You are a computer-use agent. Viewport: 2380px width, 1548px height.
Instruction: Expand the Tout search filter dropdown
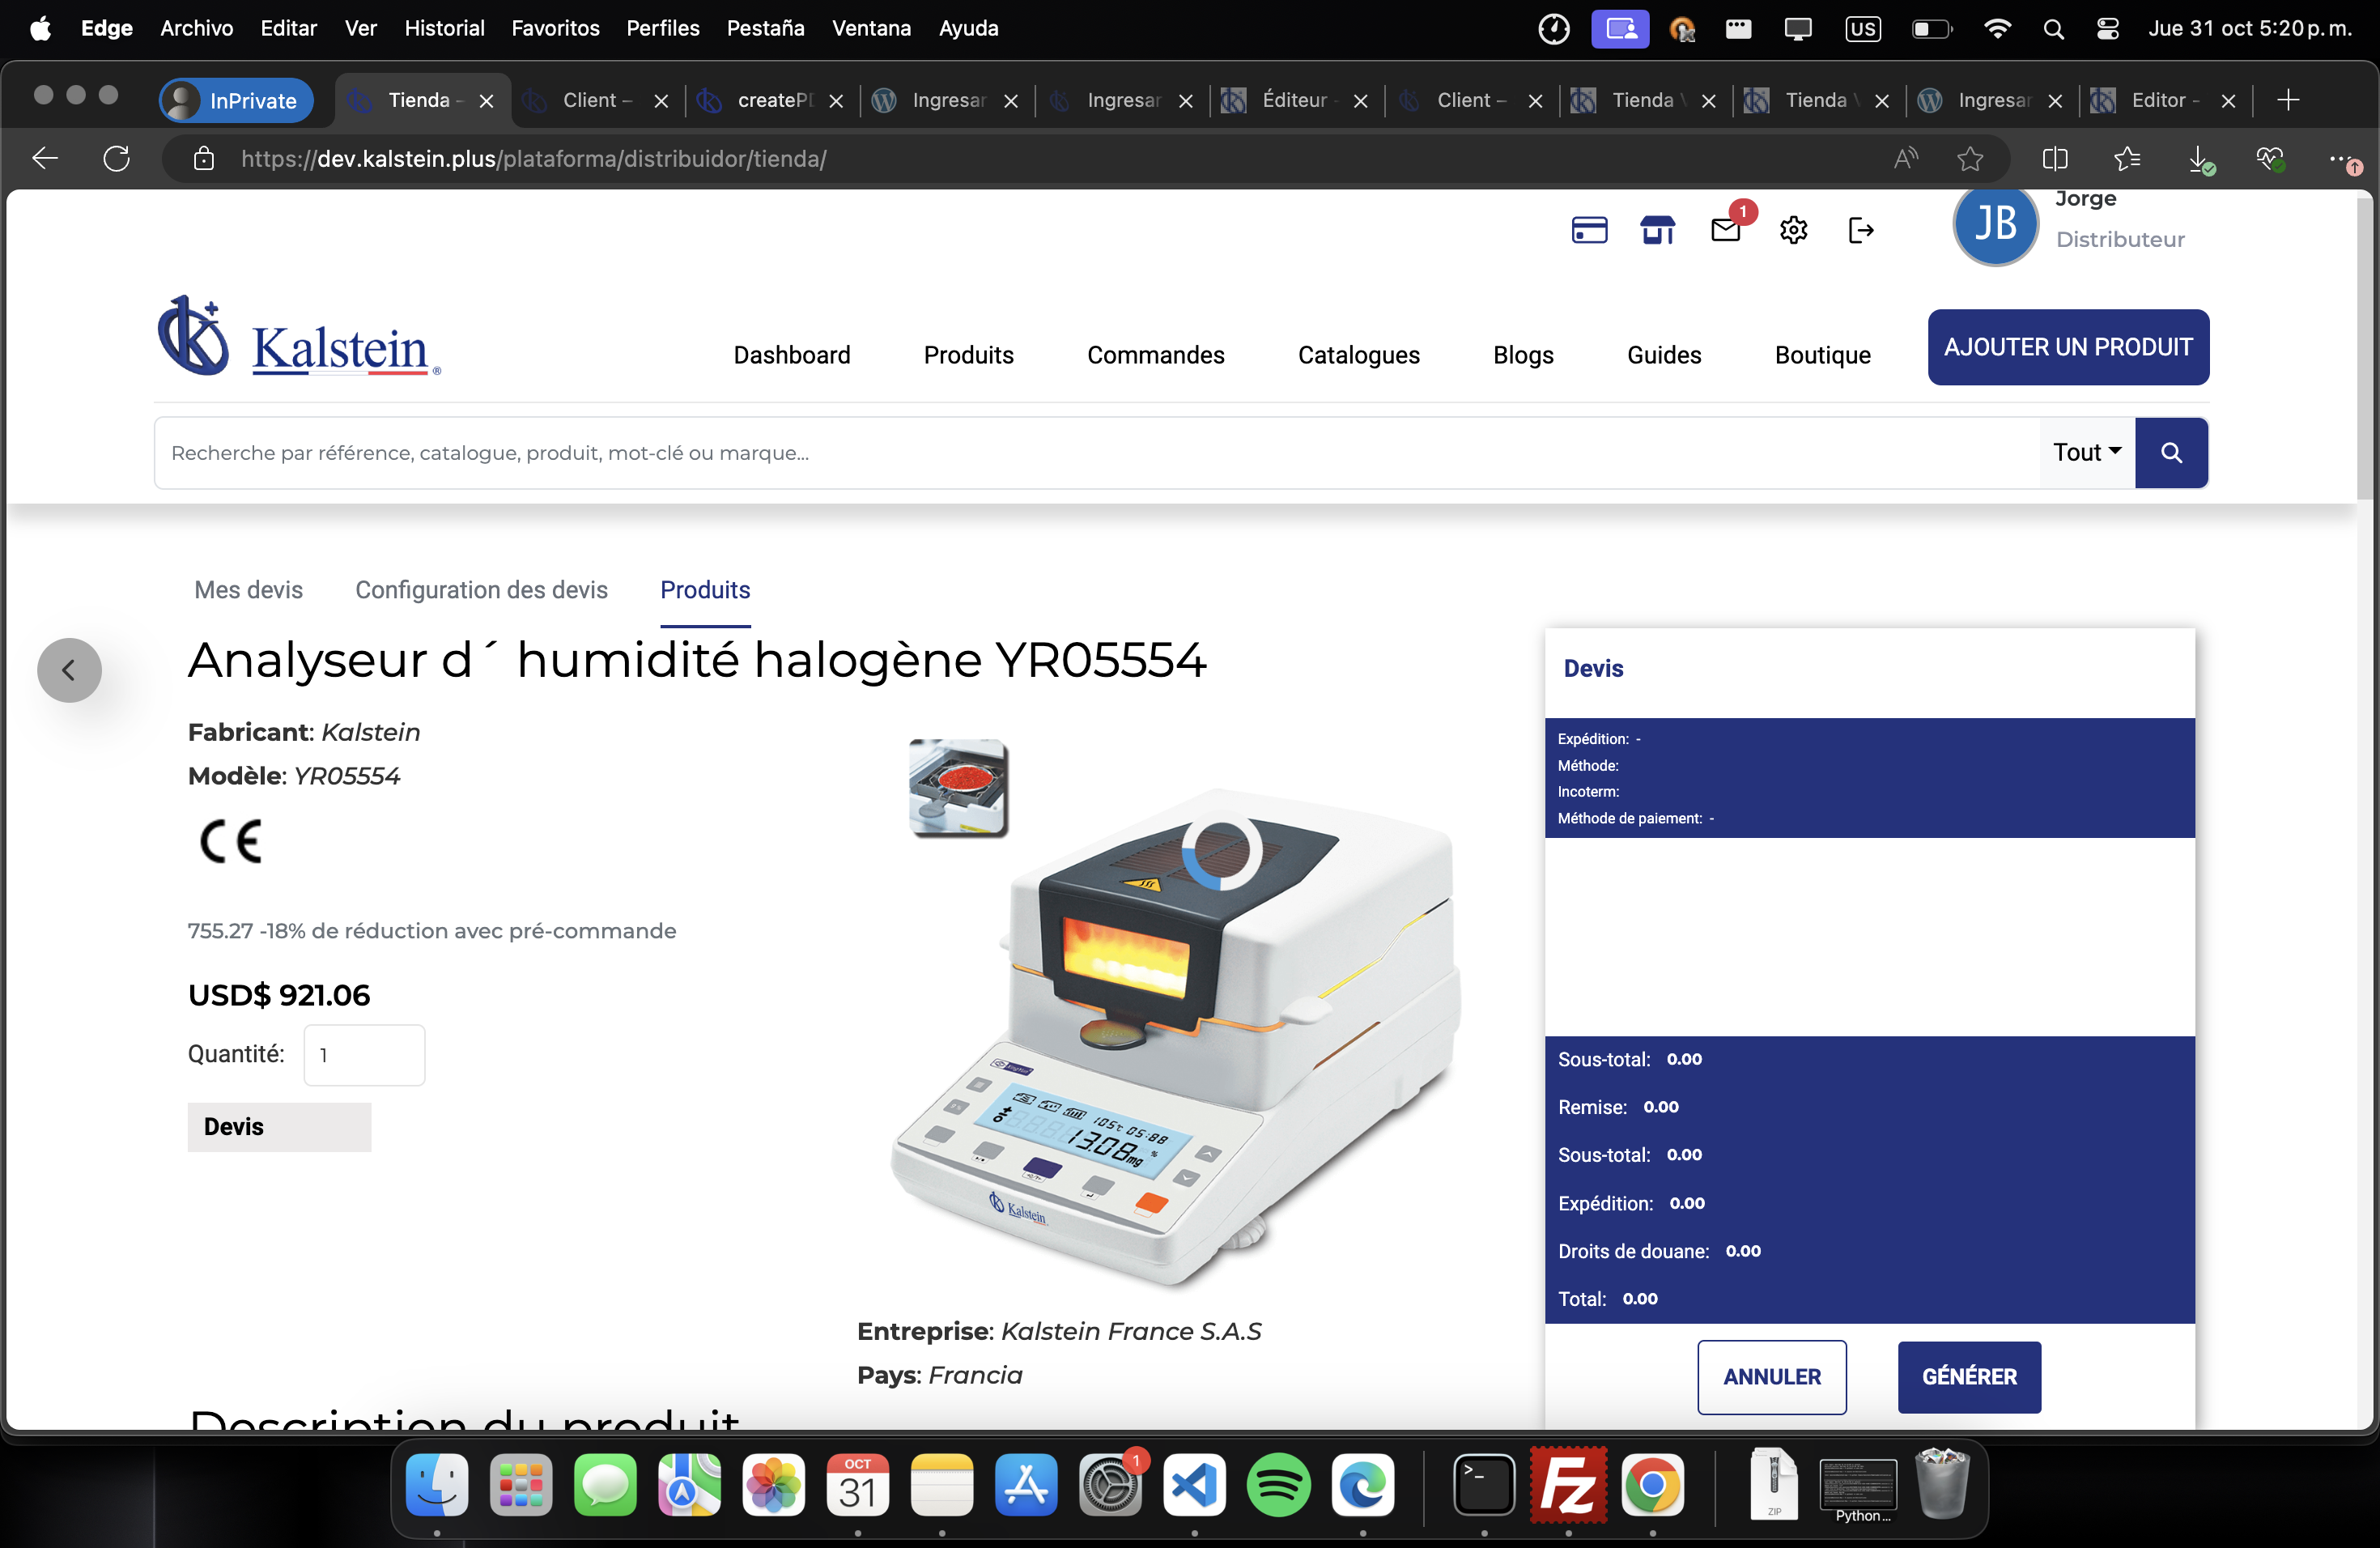(2087, 453)
